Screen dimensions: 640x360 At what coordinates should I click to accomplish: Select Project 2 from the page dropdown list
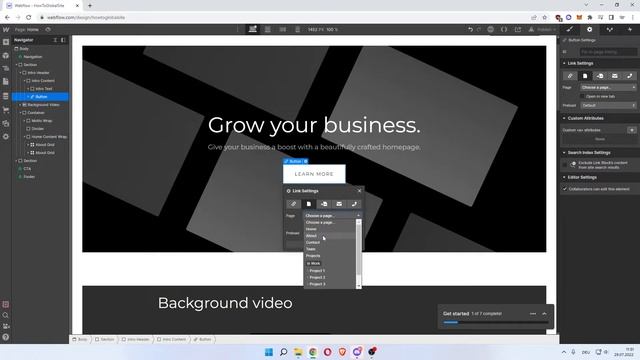[330, 277]
